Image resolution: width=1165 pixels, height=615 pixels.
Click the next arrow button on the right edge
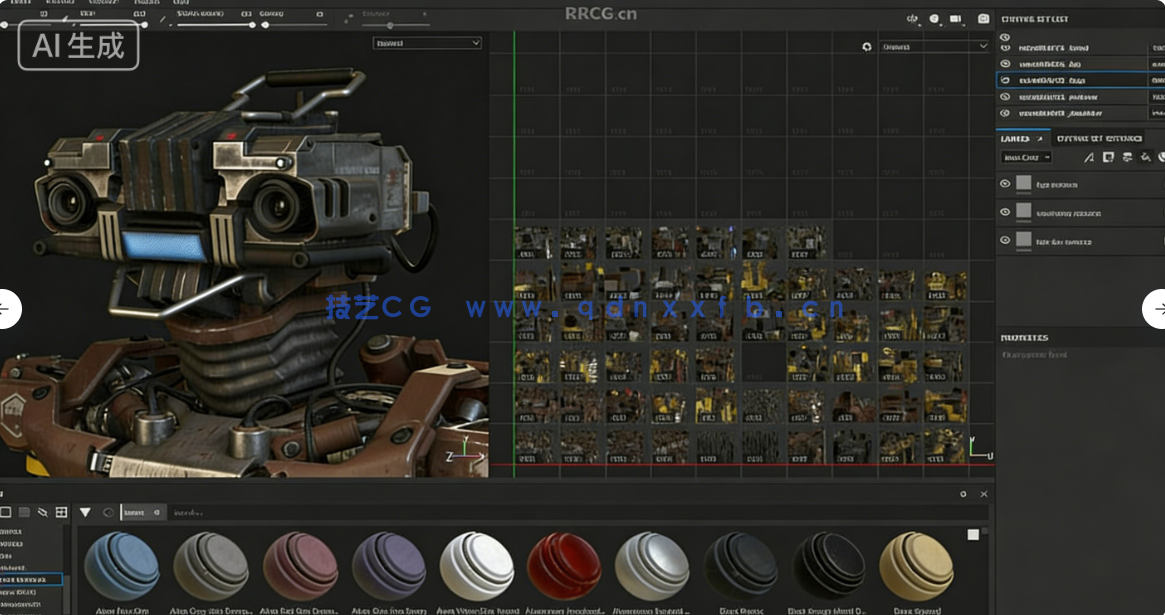(x=1158, y=309)
